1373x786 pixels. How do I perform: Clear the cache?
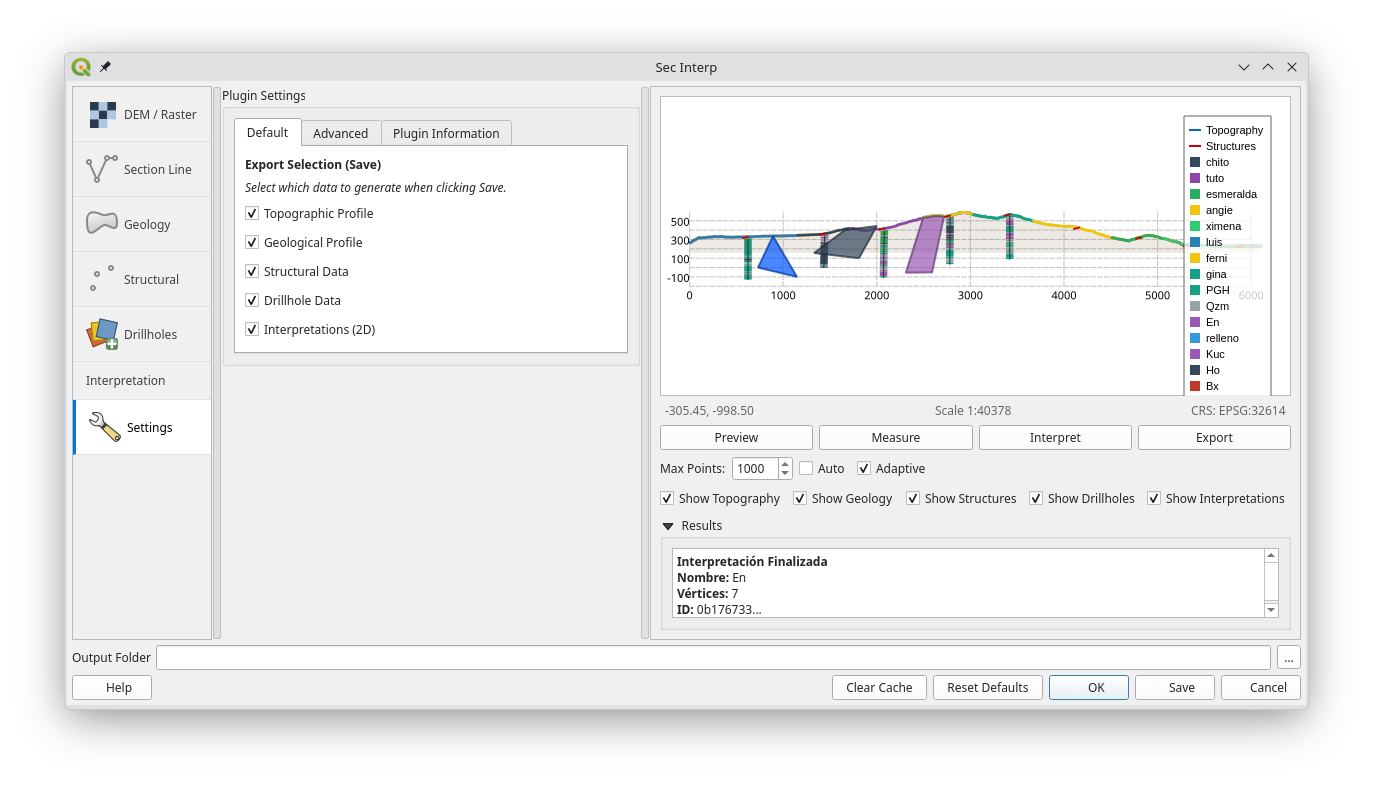tap(878, 687)
